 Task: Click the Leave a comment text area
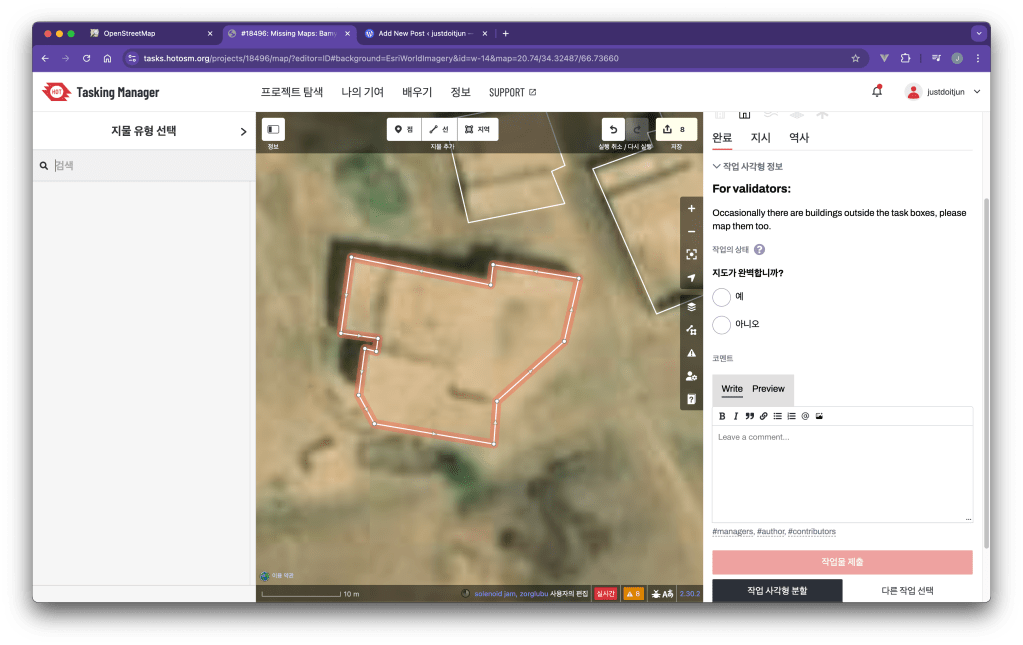point(841,470)
